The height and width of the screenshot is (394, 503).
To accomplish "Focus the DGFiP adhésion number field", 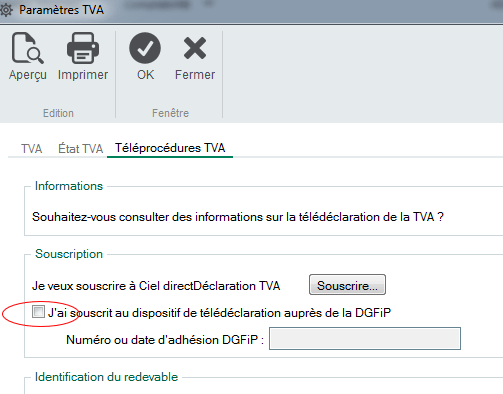I will coord(365,339).
